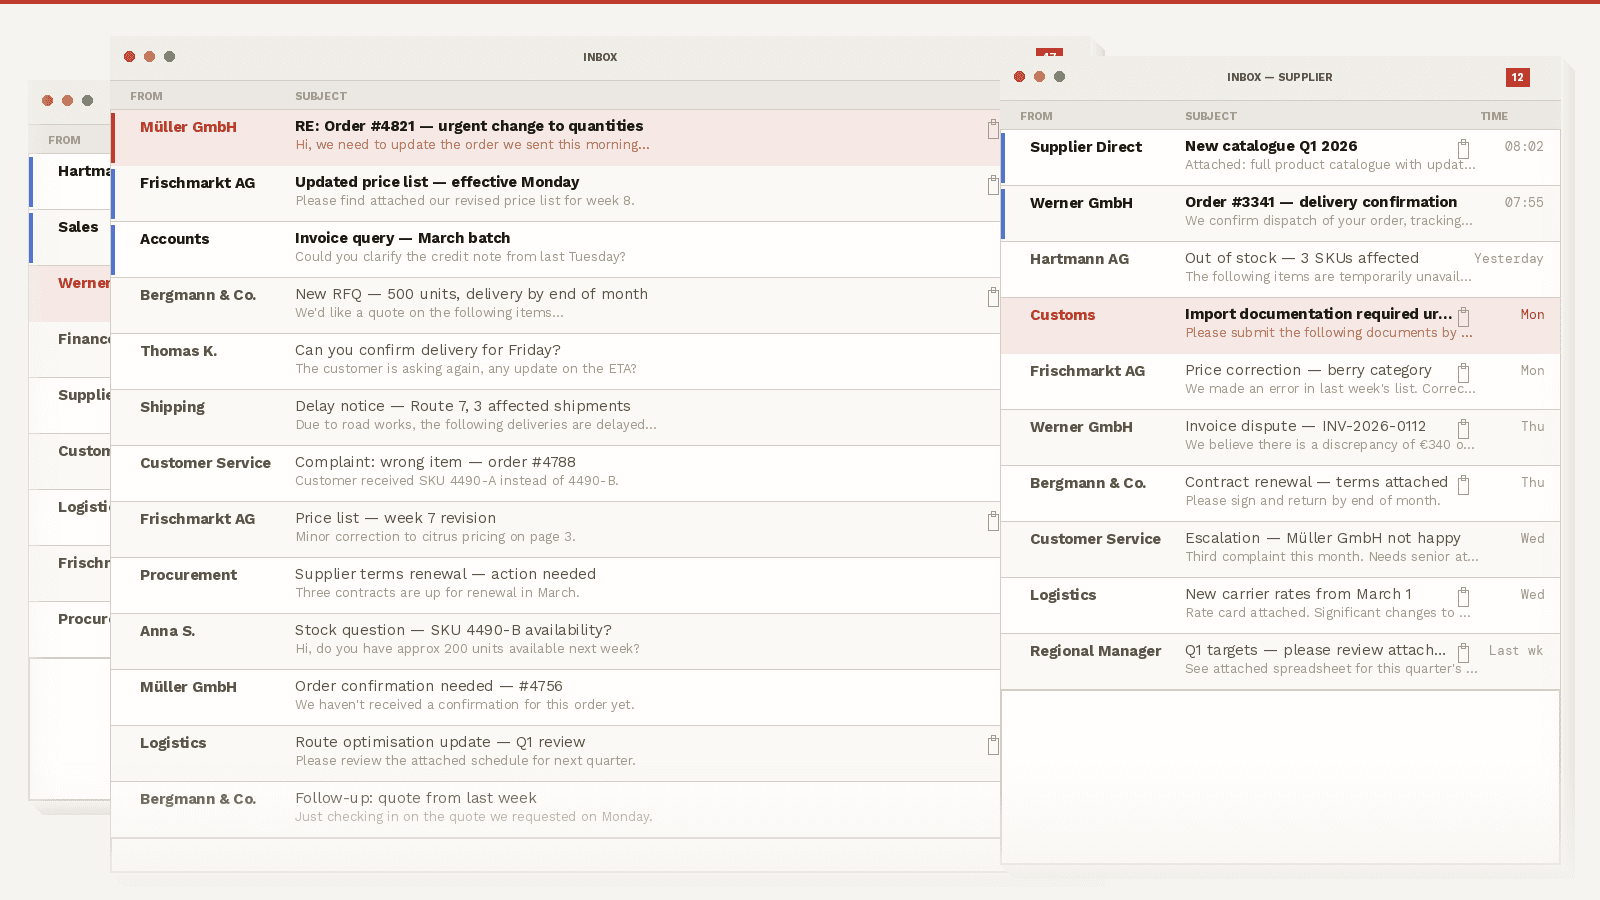Open the attachment on Bergmann & Co.'s new RFQ
1600x900 pixels.
[x=992, y=296]
